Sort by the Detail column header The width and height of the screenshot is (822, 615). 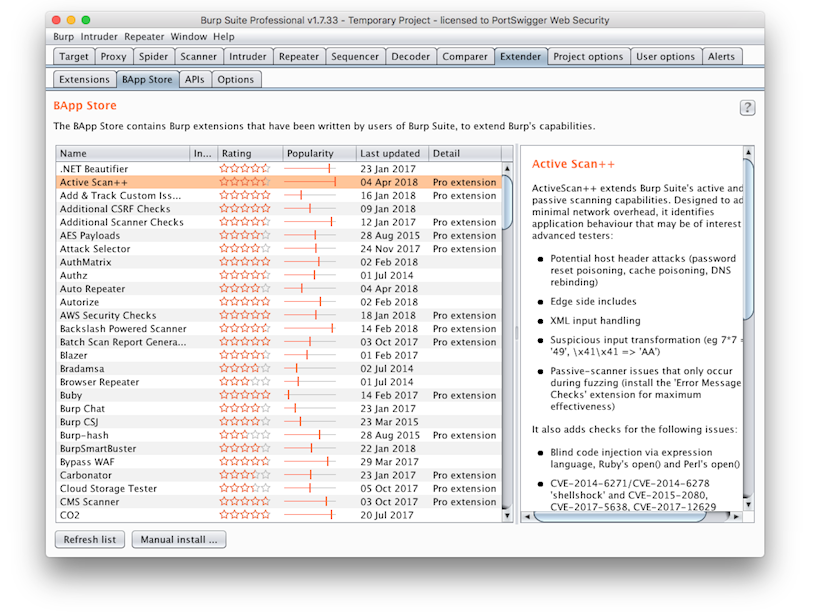[x=464, y=154]
